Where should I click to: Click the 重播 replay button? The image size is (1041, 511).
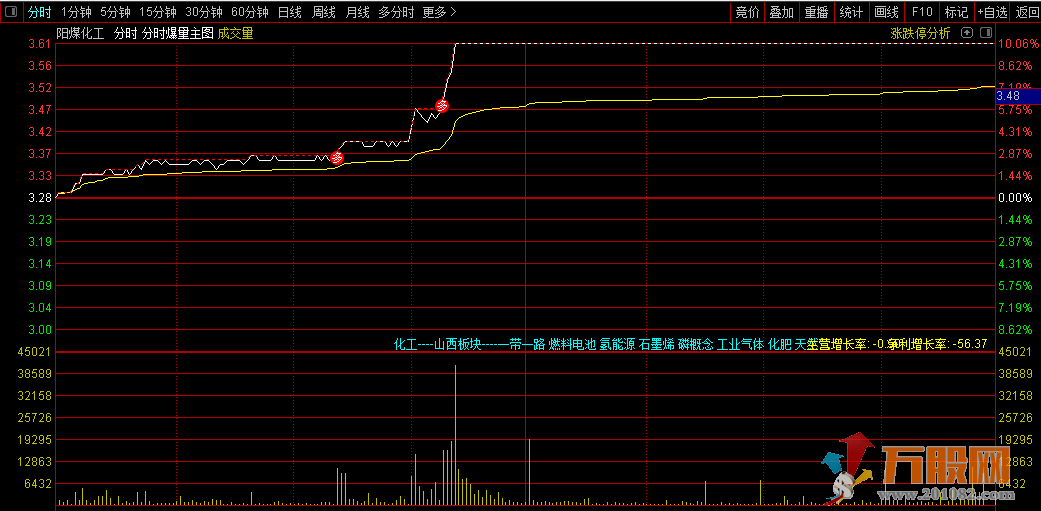[817, 12]
